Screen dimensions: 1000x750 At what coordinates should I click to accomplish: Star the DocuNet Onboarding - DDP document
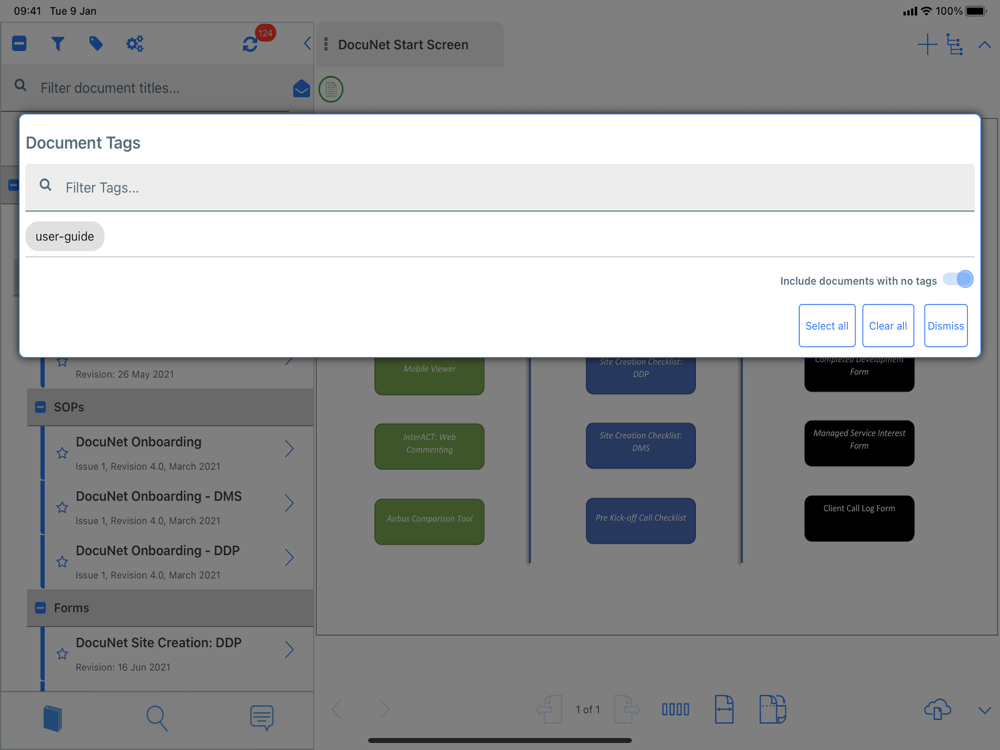62,562
